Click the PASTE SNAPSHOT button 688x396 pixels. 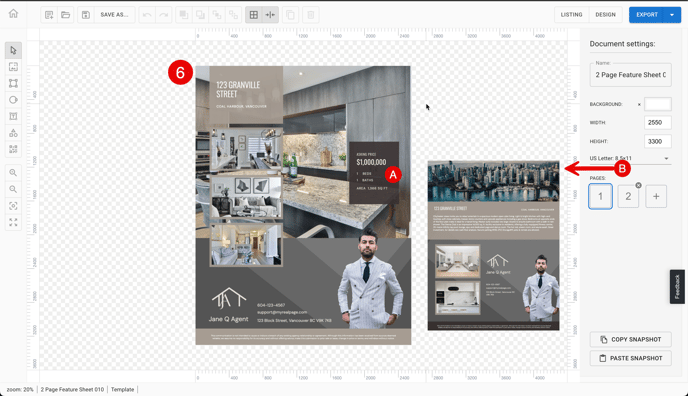(x=631, y=358)
